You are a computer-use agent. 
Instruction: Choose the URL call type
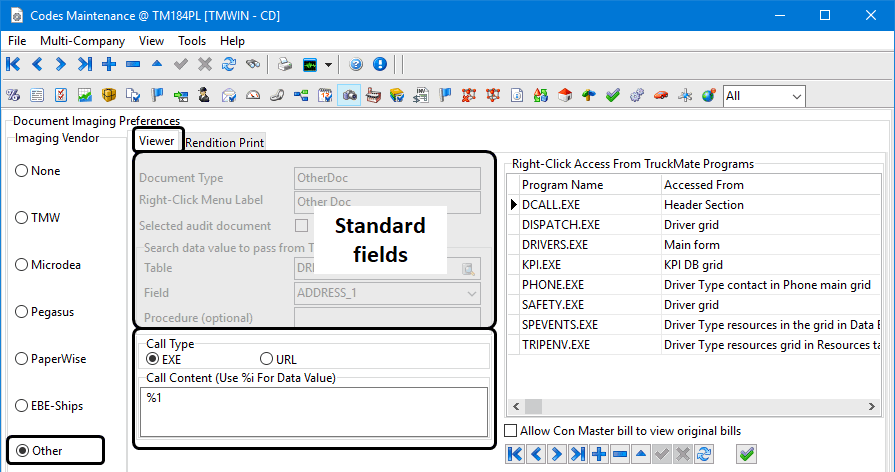click(266, 359)
